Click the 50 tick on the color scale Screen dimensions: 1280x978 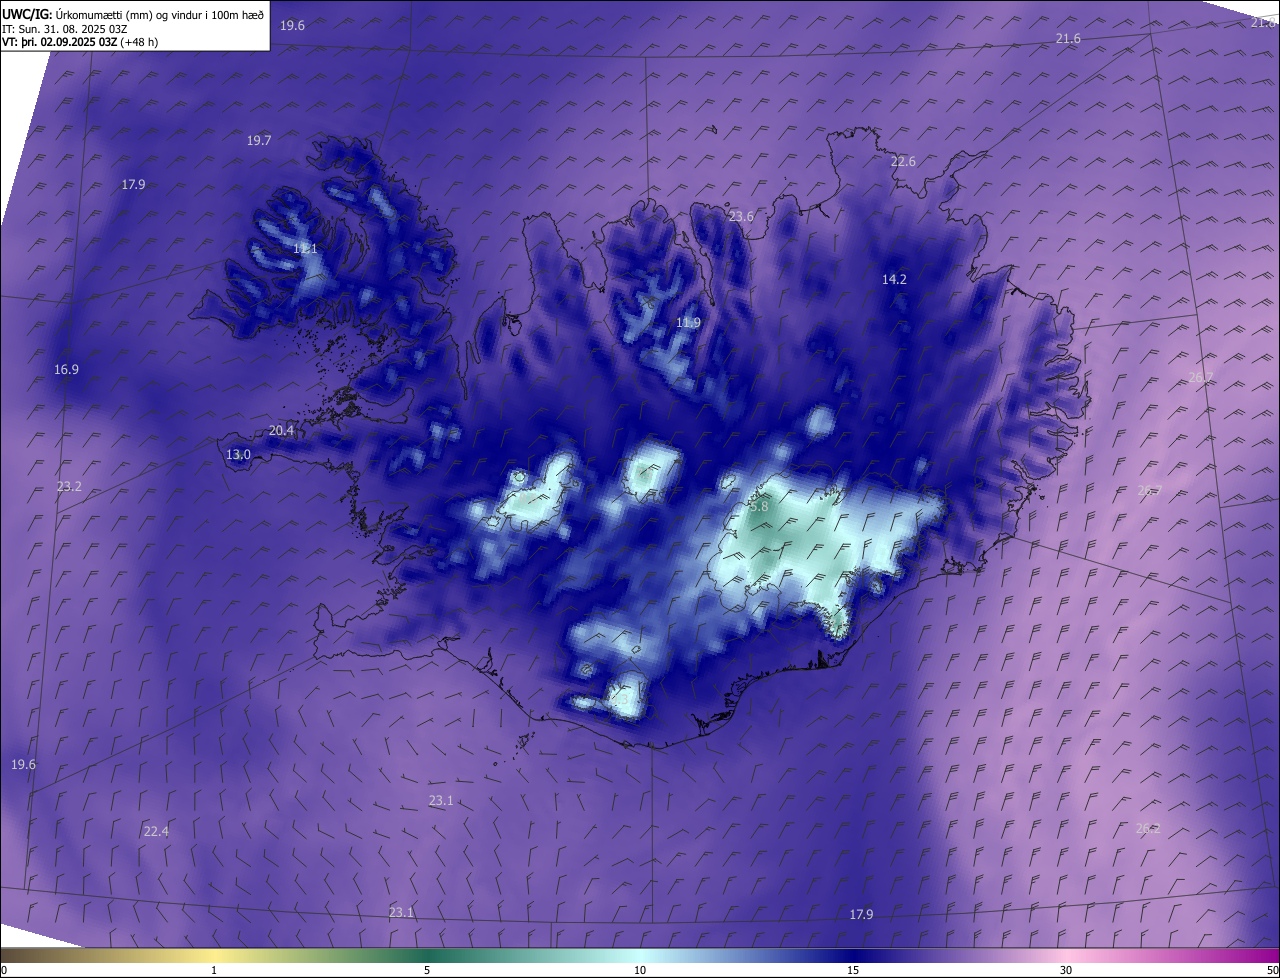[x=1272, y=970]
